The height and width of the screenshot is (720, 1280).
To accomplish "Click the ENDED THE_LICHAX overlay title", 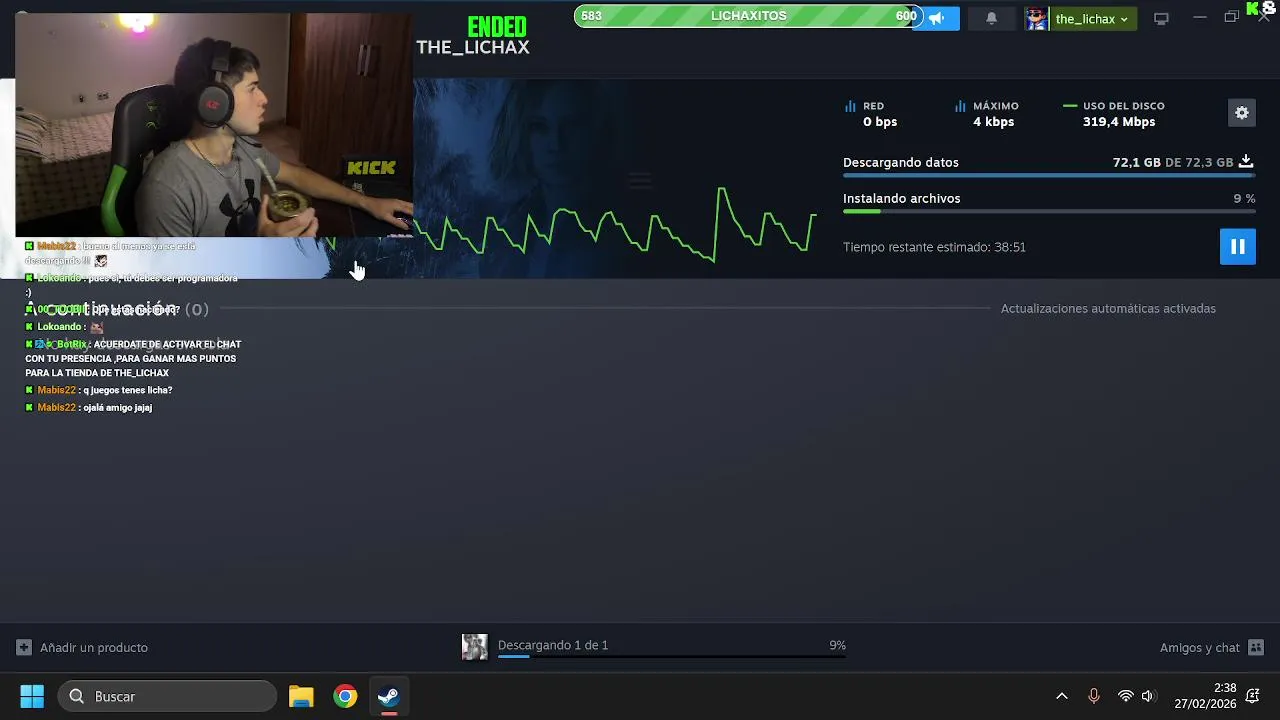I will pyautogui.click(x=473, y=37).
